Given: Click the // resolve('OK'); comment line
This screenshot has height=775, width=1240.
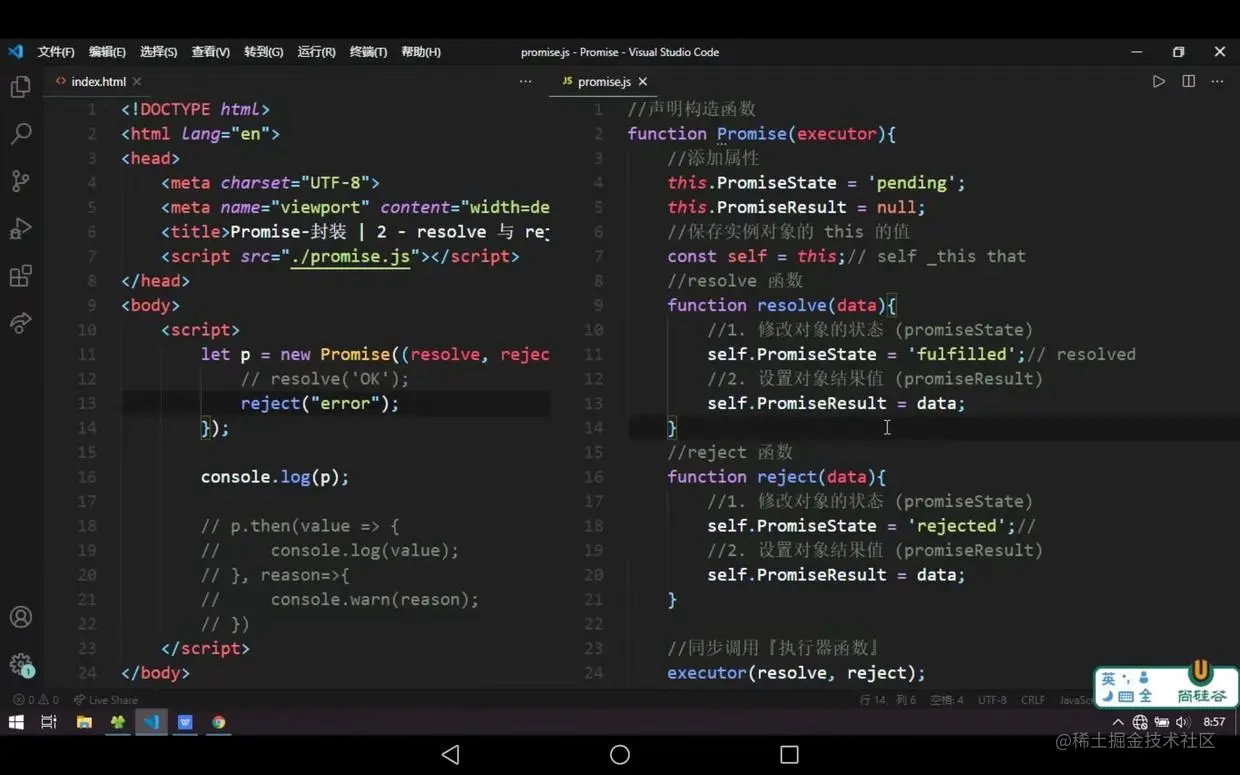Looking at the screenshot, I should tap(325, 379).
